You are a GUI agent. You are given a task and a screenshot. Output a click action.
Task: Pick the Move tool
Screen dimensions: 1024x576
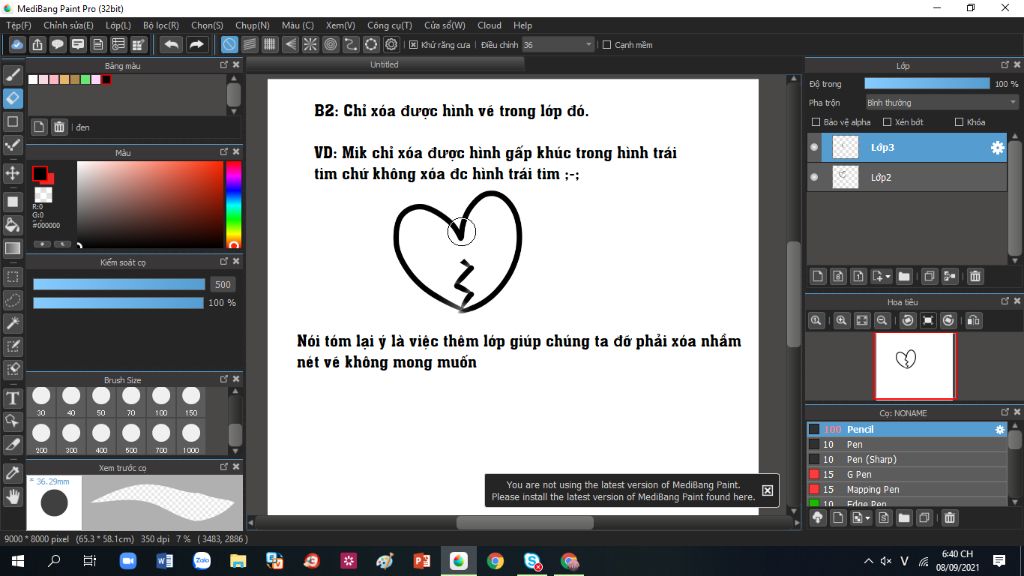[x=13, y=173]
